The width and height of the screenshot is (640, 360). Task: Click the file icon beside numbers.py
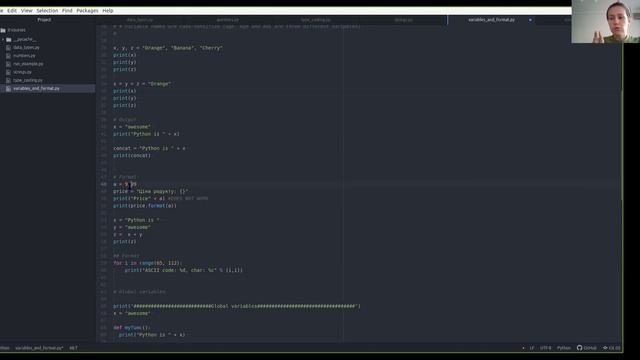pyautogui.click(x=9, y=56)
